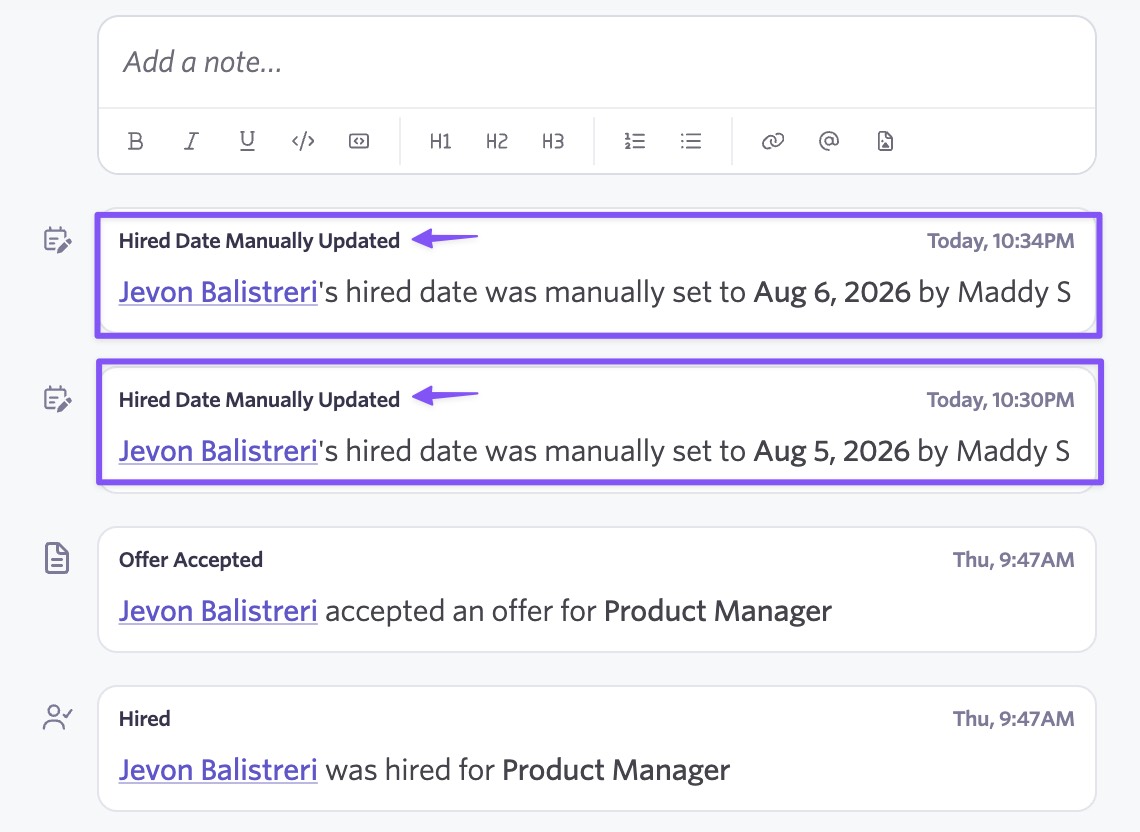This screenshot has width=1140, height=832.
Task: Mention someone with the @ icon
Action: pos(829,141)
